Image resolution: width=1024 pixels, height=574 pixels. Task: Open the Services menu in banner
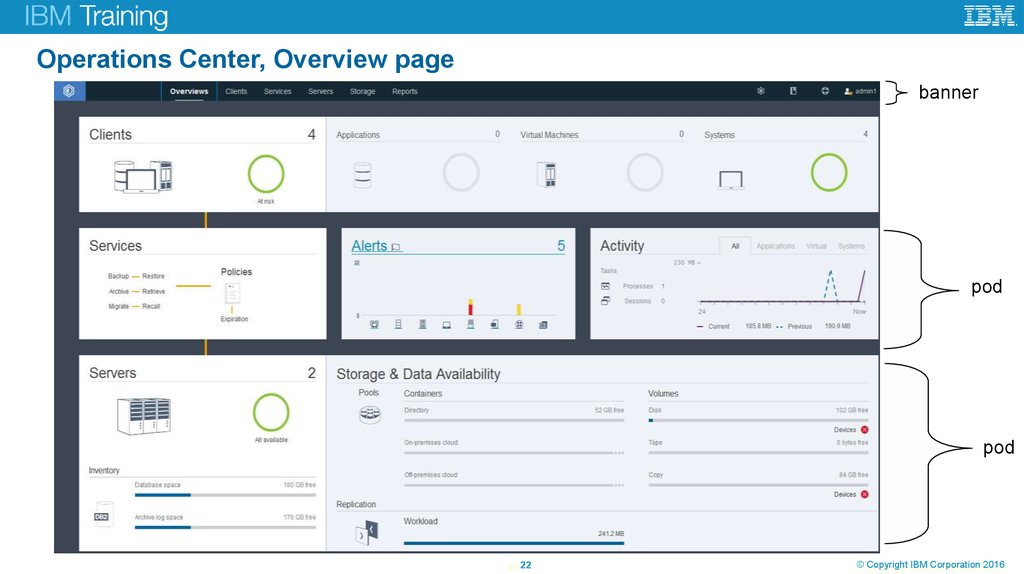[278, 91]
